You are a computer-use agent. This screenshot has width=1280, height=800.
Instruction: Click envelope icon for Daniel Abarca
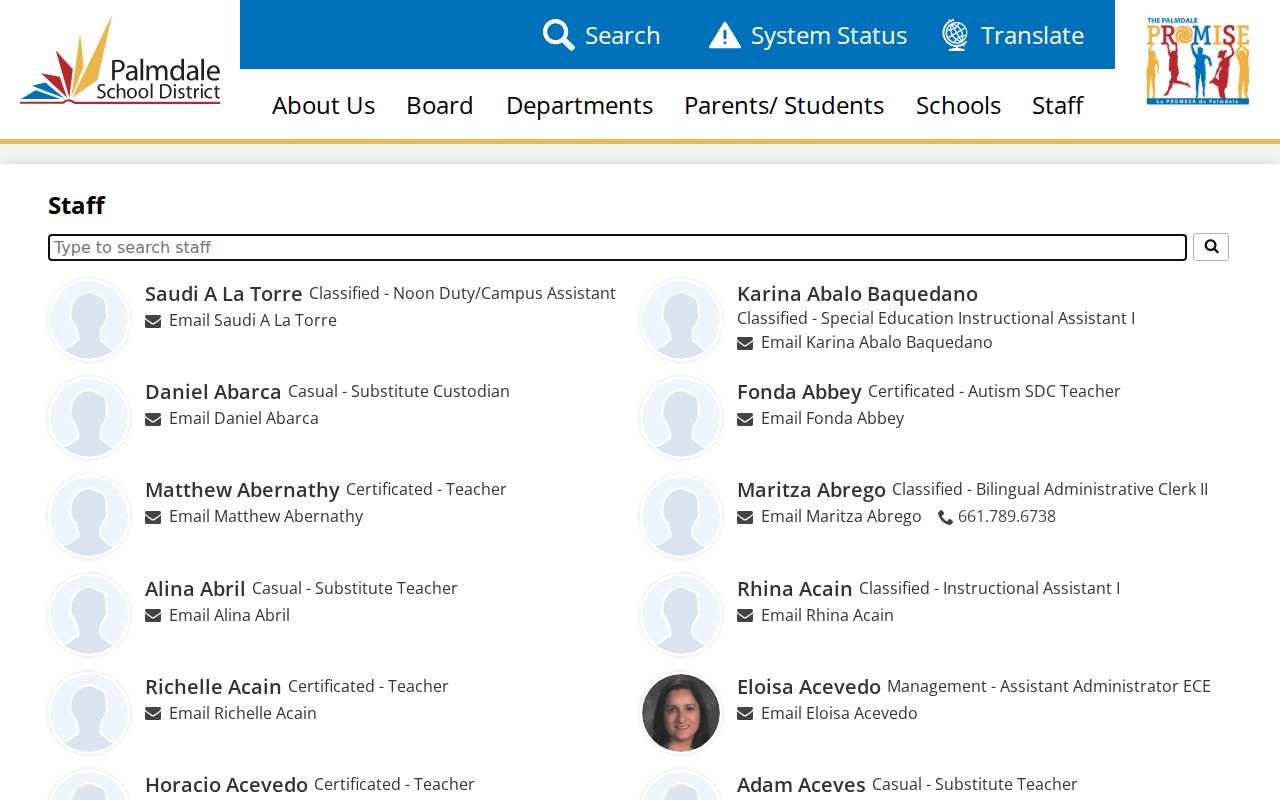(x=153, y=419)
